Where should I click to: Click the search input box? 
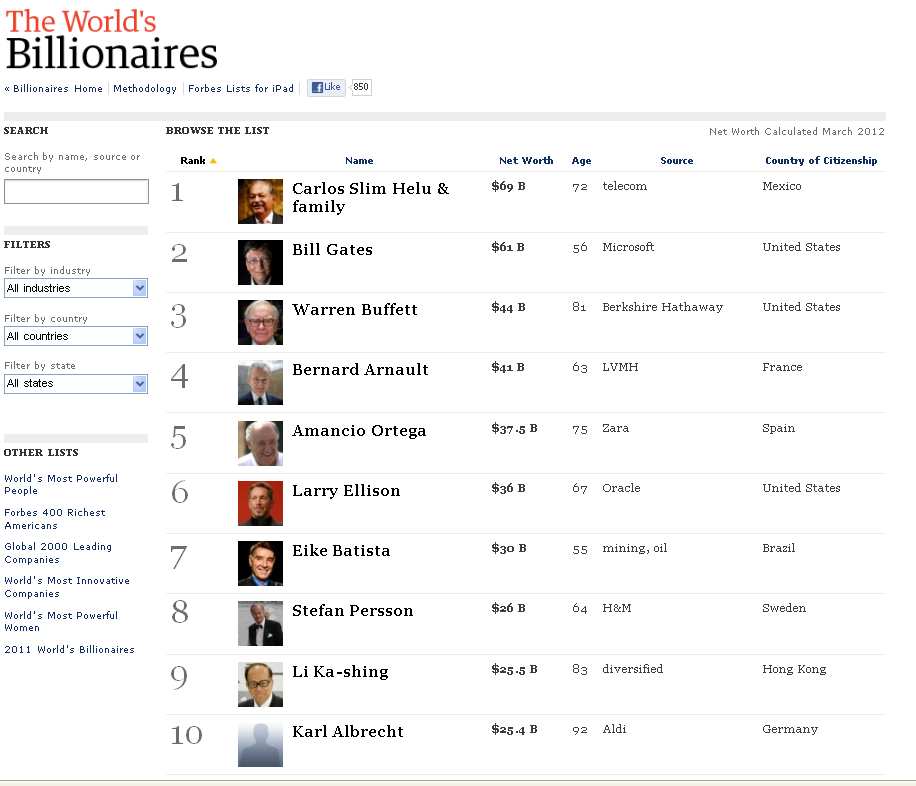[x=76, y=192]
